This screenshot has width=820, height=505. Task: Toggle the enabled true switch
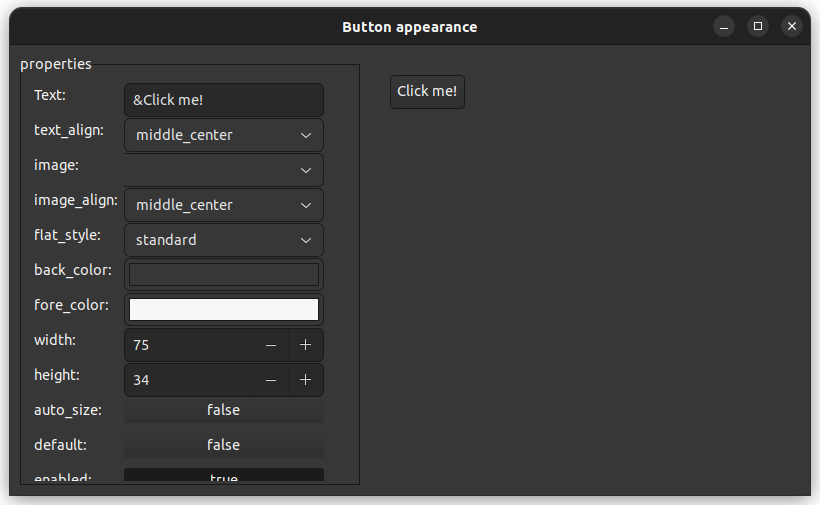(223, 476)
